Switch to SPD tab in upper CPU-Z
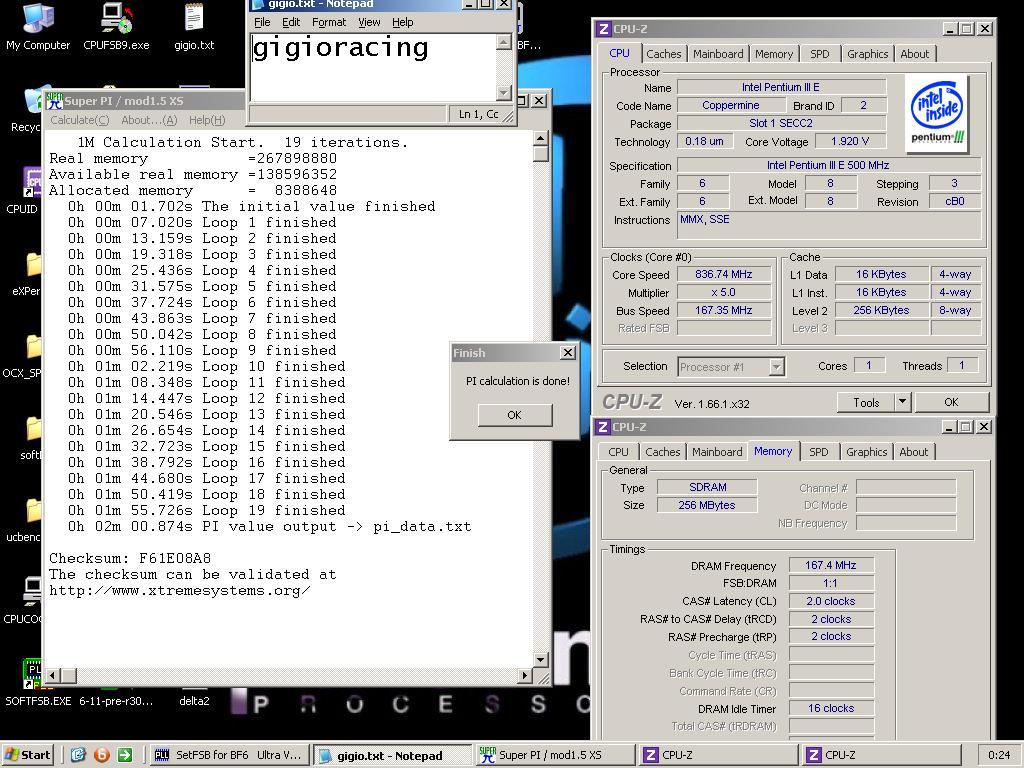Image resolution: width=1024 pixels, height=768 pixels. point(820,54)
